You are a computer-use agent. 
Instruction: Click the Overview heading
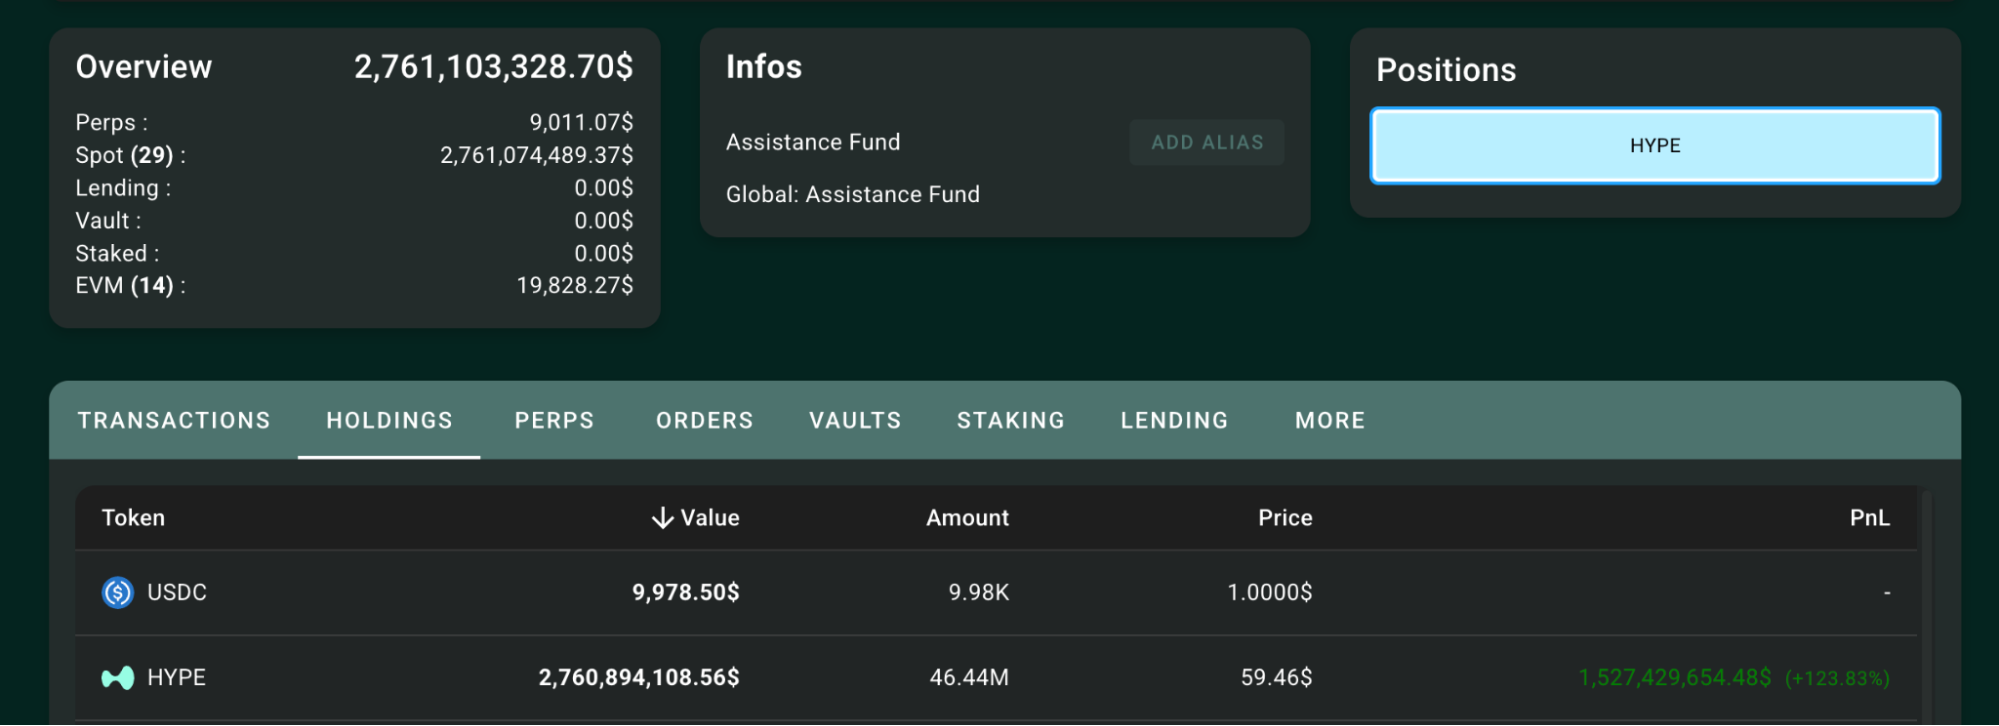(144, 67)
